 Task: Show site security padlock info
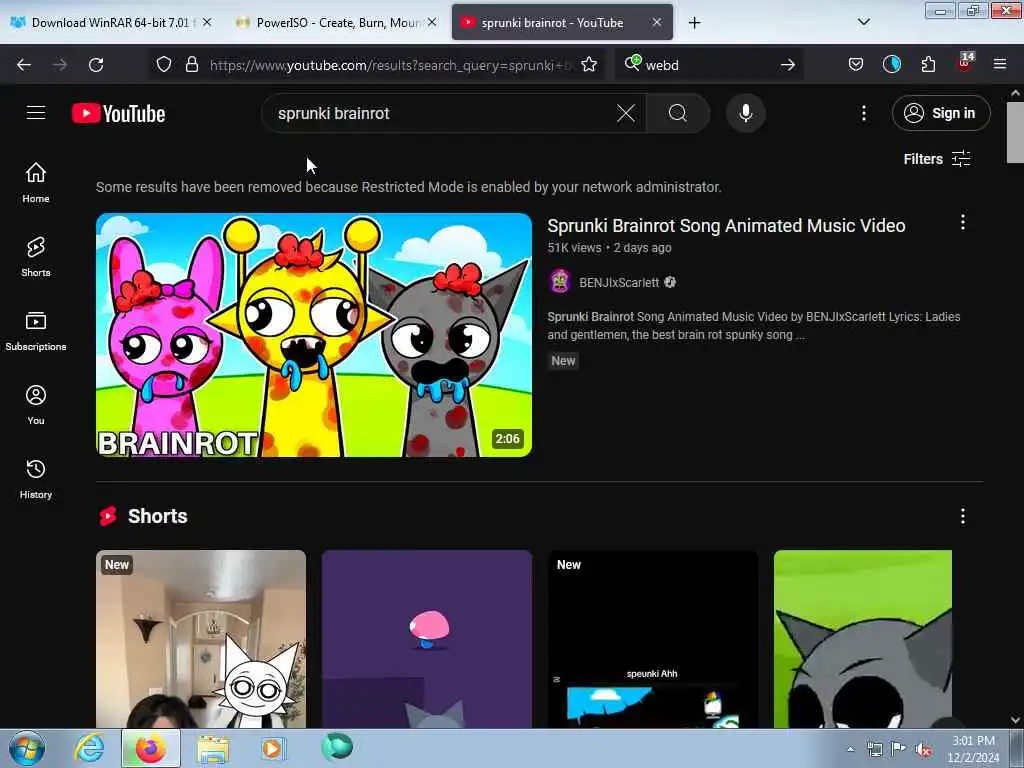click(191, 64)
